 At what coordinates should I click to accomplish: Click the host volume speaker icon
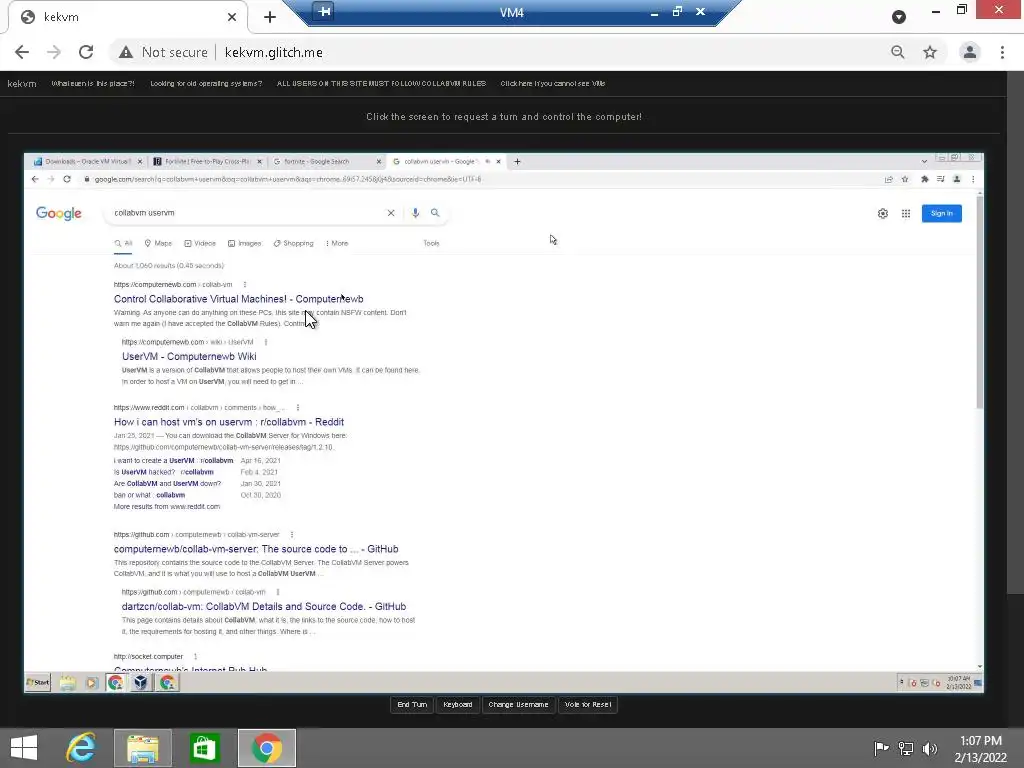[930, 748]
